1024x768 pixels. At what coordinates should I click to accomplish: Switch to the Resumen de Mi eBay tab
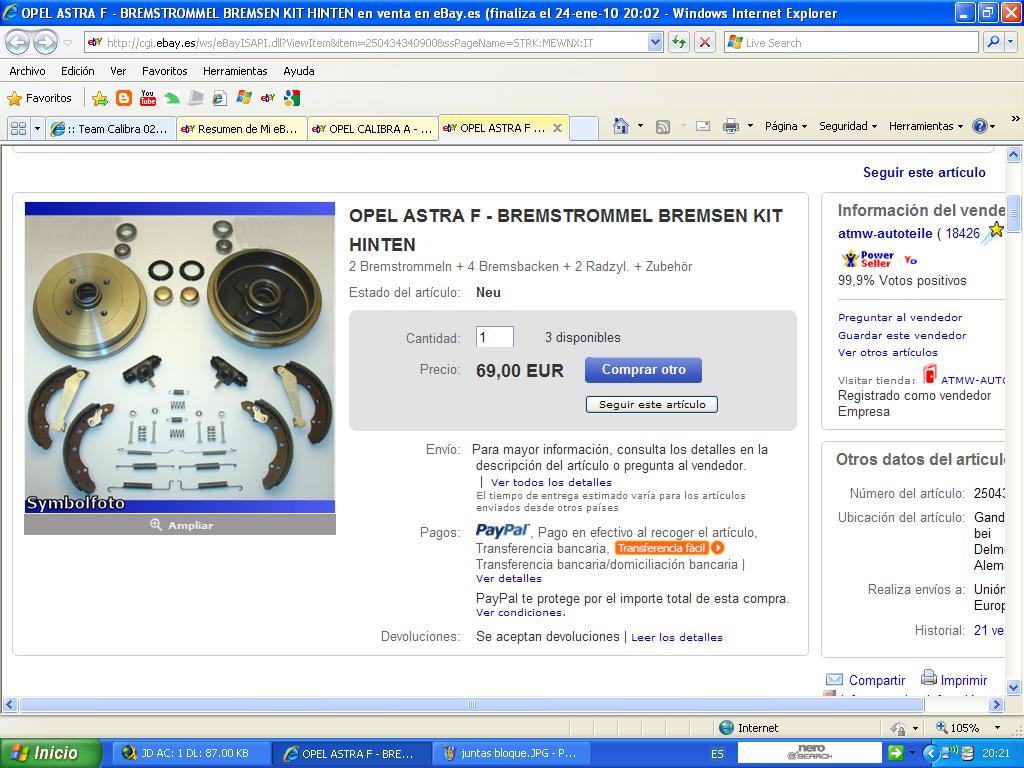[242, 129]
